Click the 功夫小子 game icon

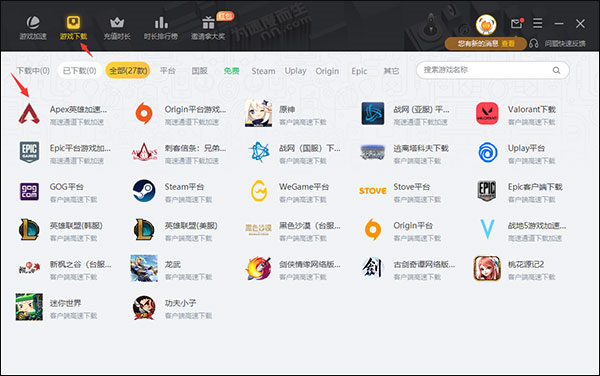[x=144, y=307]
